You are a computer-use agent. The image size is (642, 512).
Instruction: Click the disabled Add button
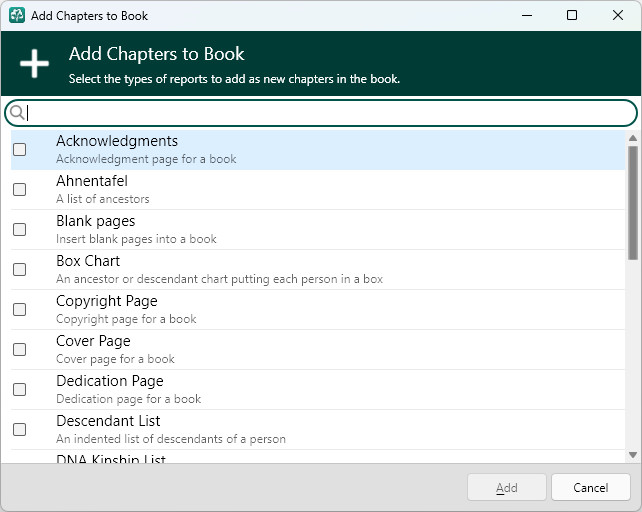click(x=506, y=487)
